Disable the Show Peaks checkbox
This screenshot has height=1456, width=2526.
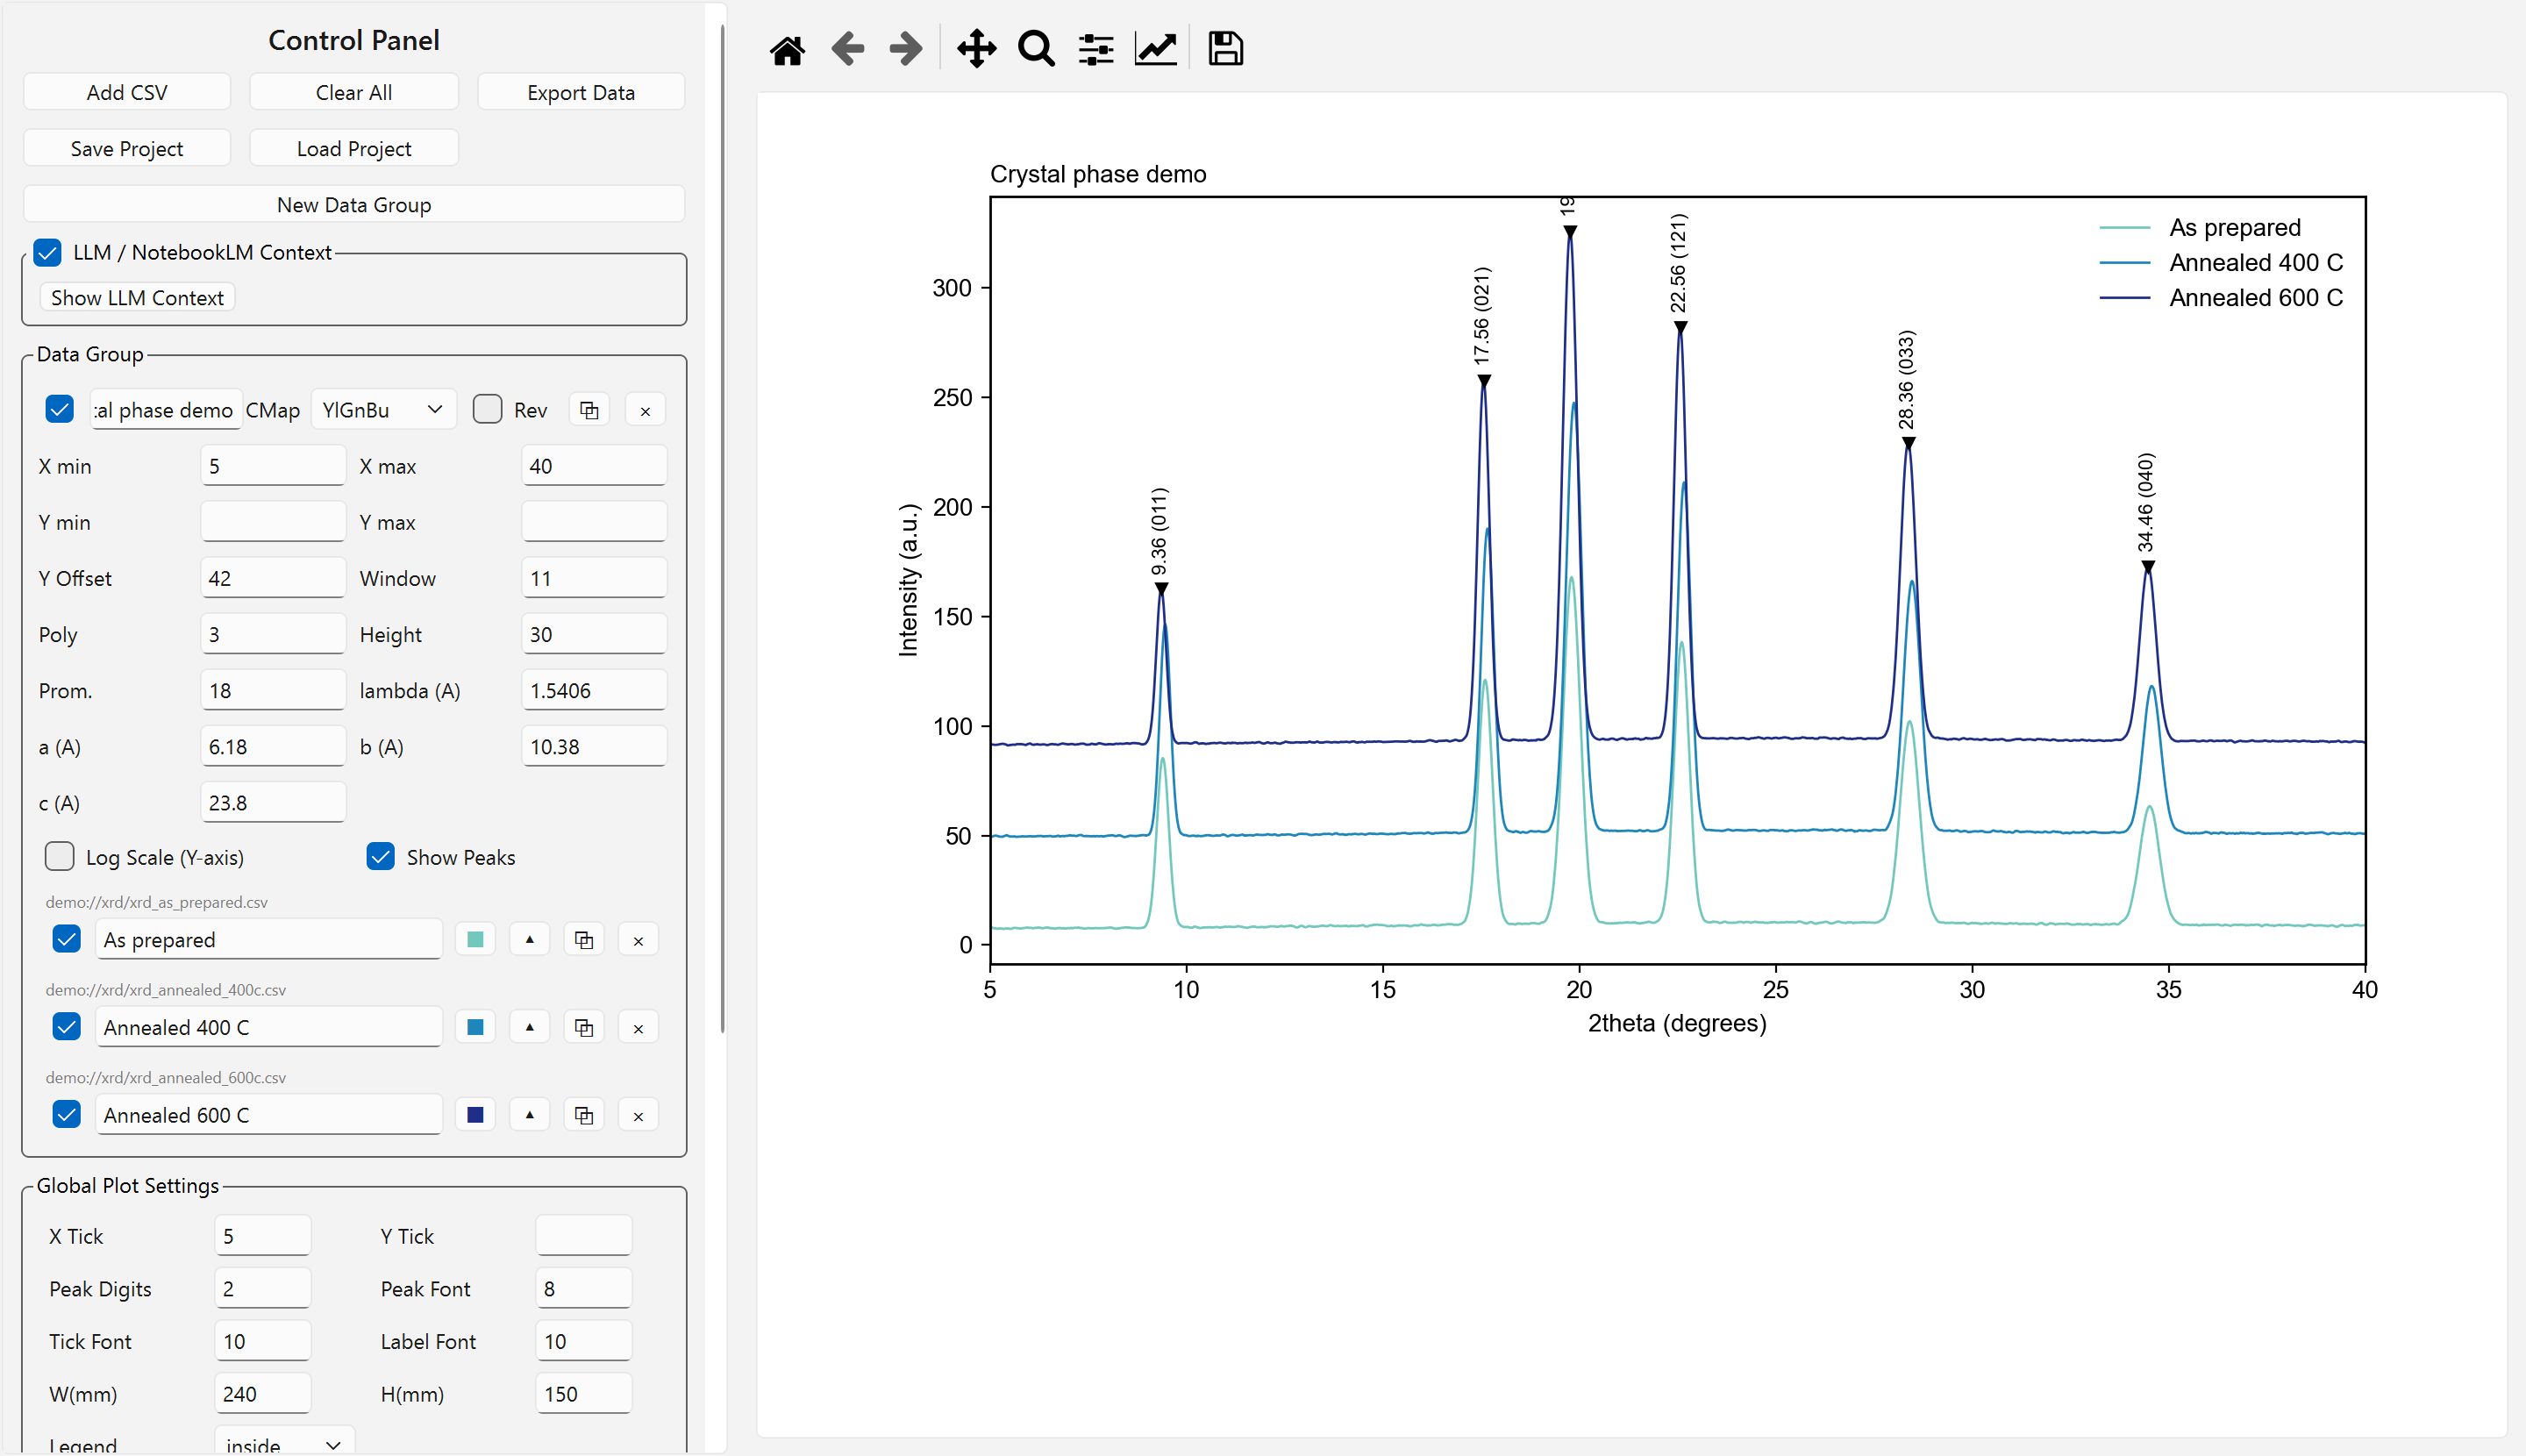click(381, 857)
